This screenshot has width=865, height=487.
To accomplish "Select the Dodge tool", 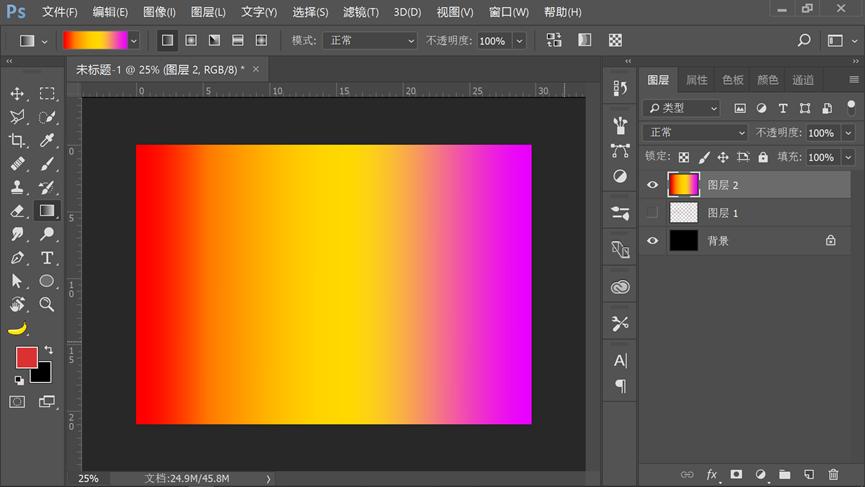I will (x=47, y=234).
